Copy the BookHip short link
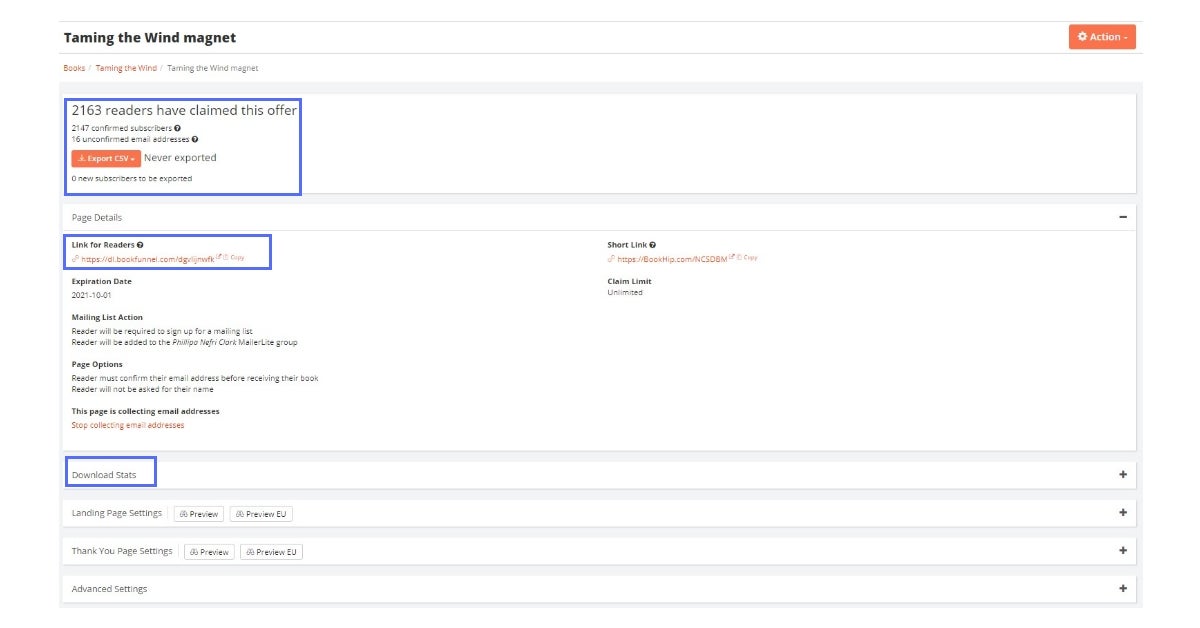 pos(747,258)
